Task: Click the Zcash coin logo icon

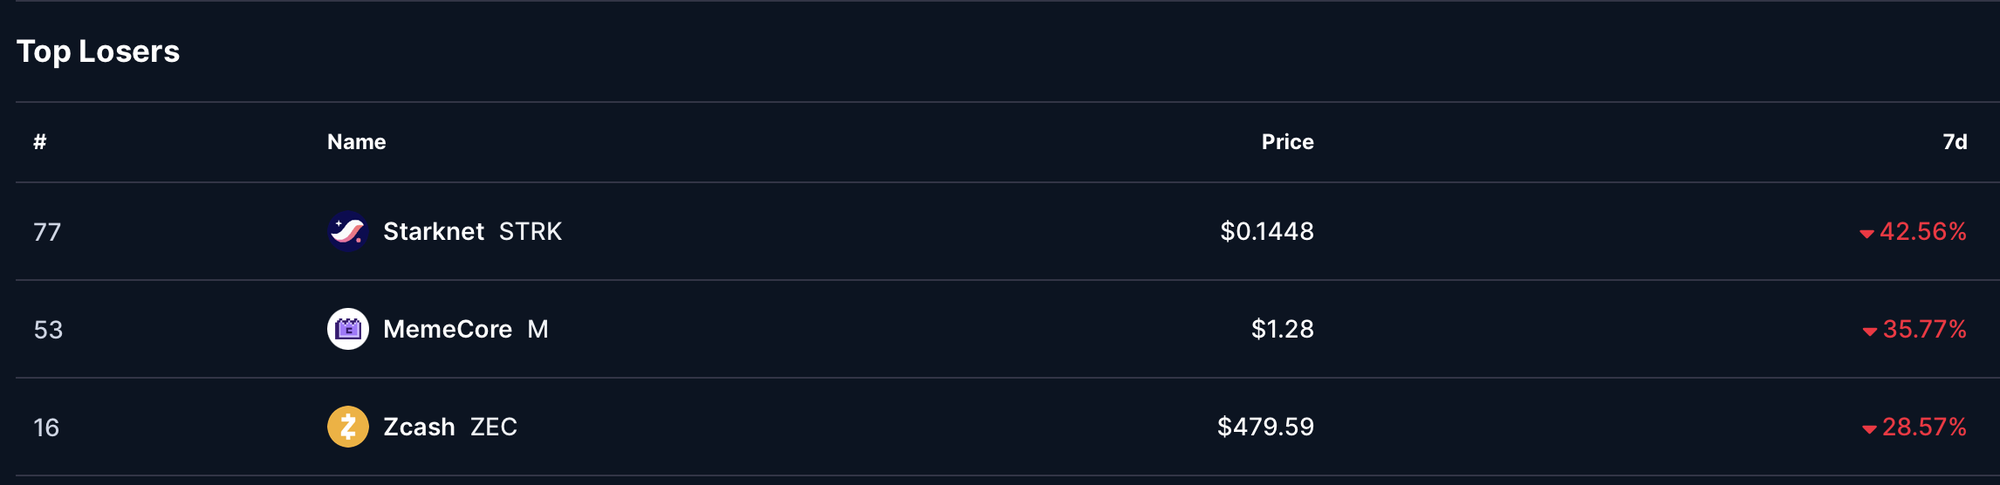Action: pyautogui.click(x=348, y=427)
